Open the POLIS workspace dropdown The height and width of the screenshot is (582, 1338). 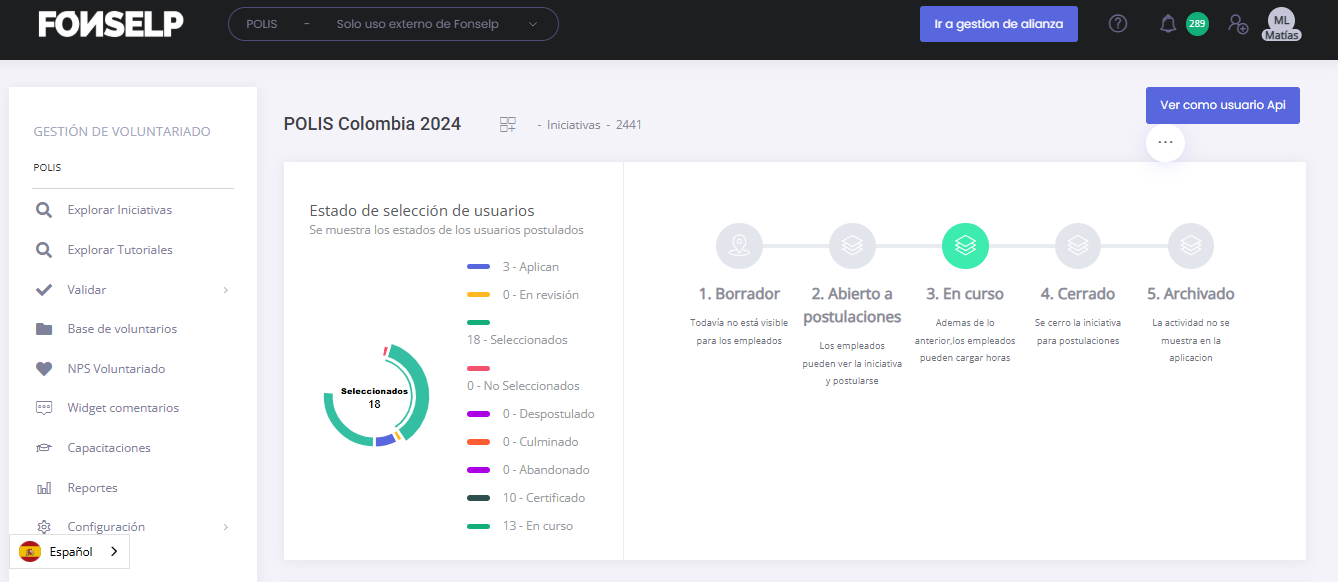[x=393, y=23]
